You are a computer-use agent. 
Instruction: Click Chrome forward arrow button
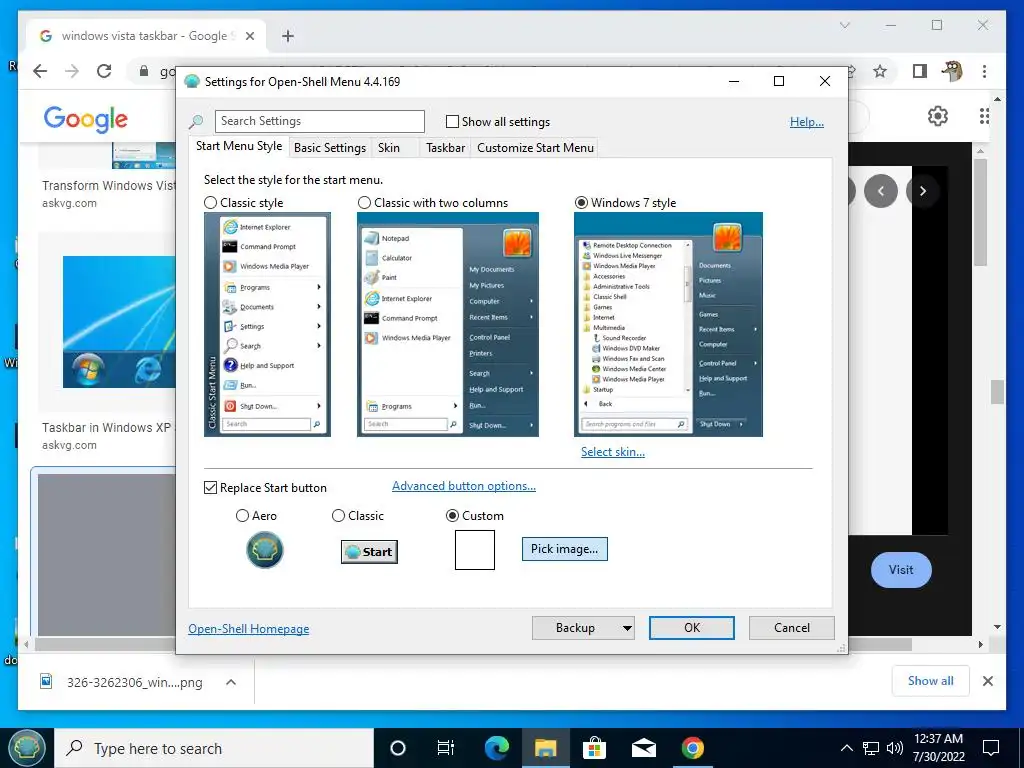(x=72, y=71)
